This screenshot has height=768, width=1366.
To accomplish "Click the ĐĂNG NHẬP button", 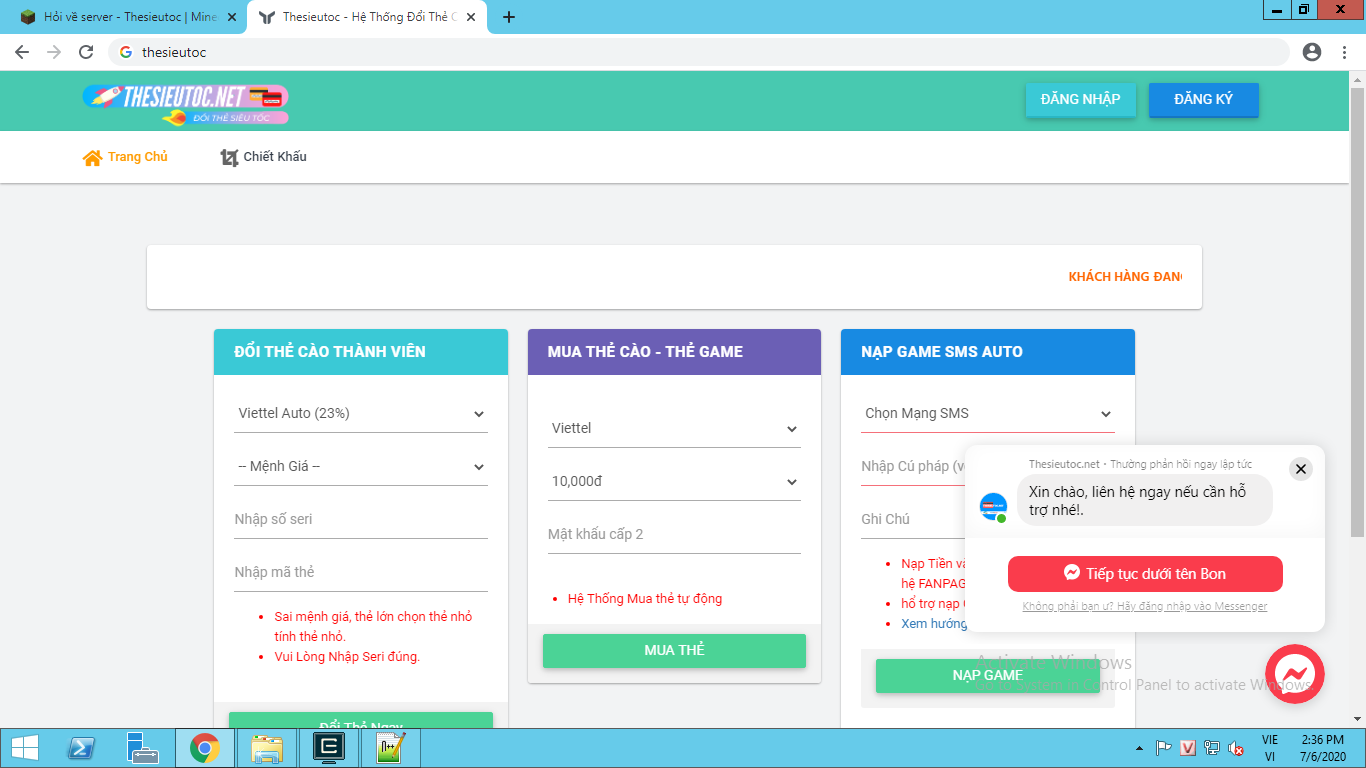I will coord(1080,99).
